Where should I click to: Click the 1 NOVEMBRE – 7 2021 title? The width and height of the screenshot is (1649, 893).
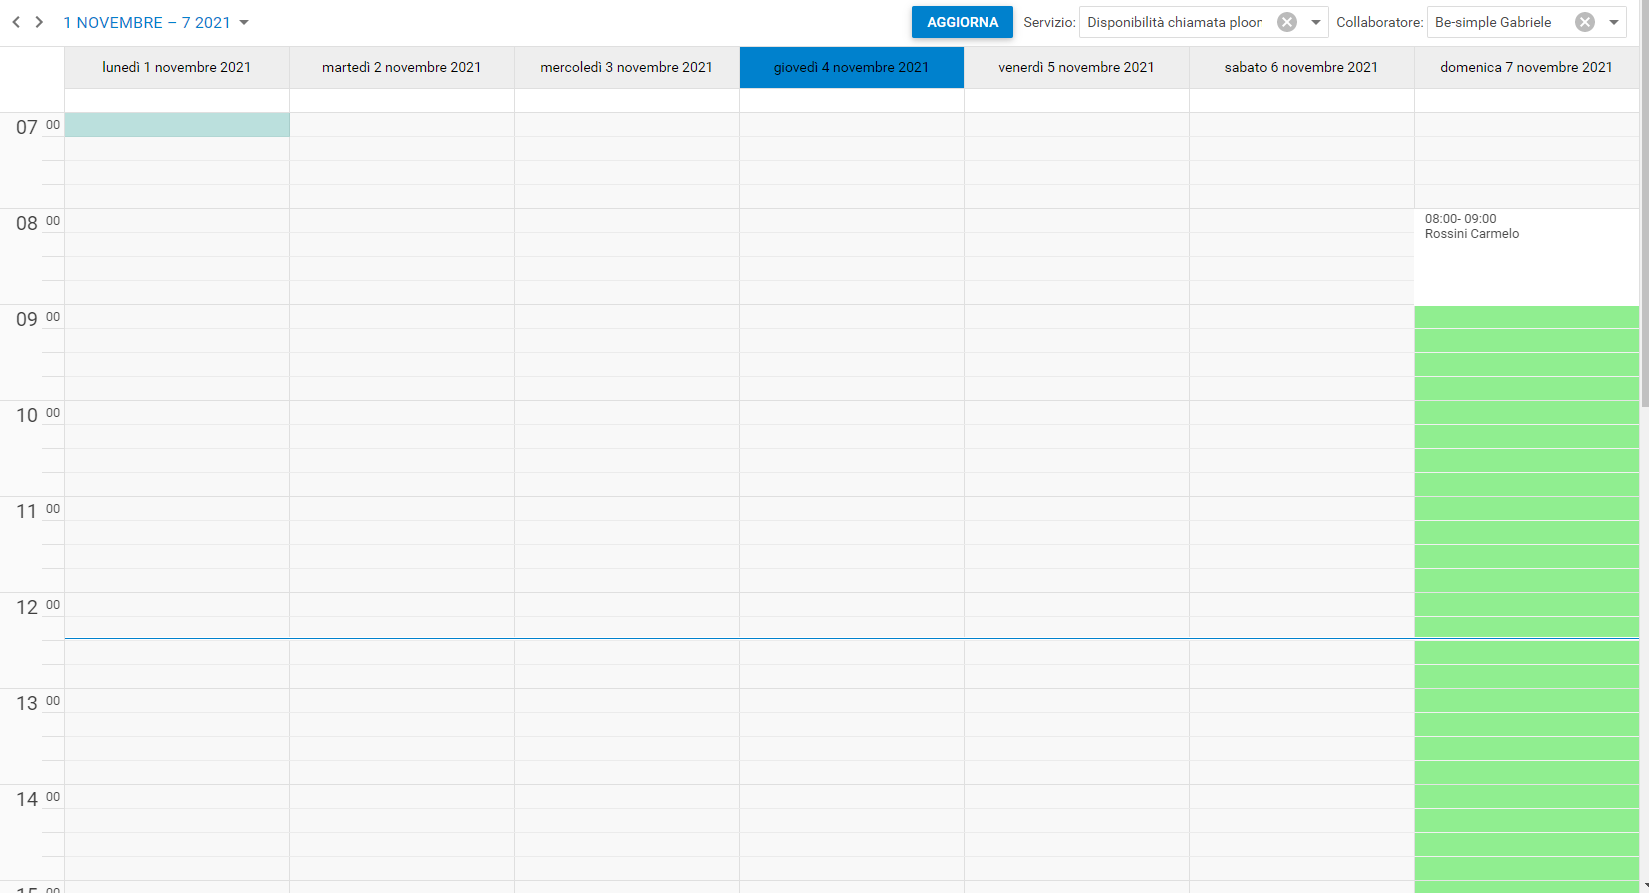click(147, 22)
